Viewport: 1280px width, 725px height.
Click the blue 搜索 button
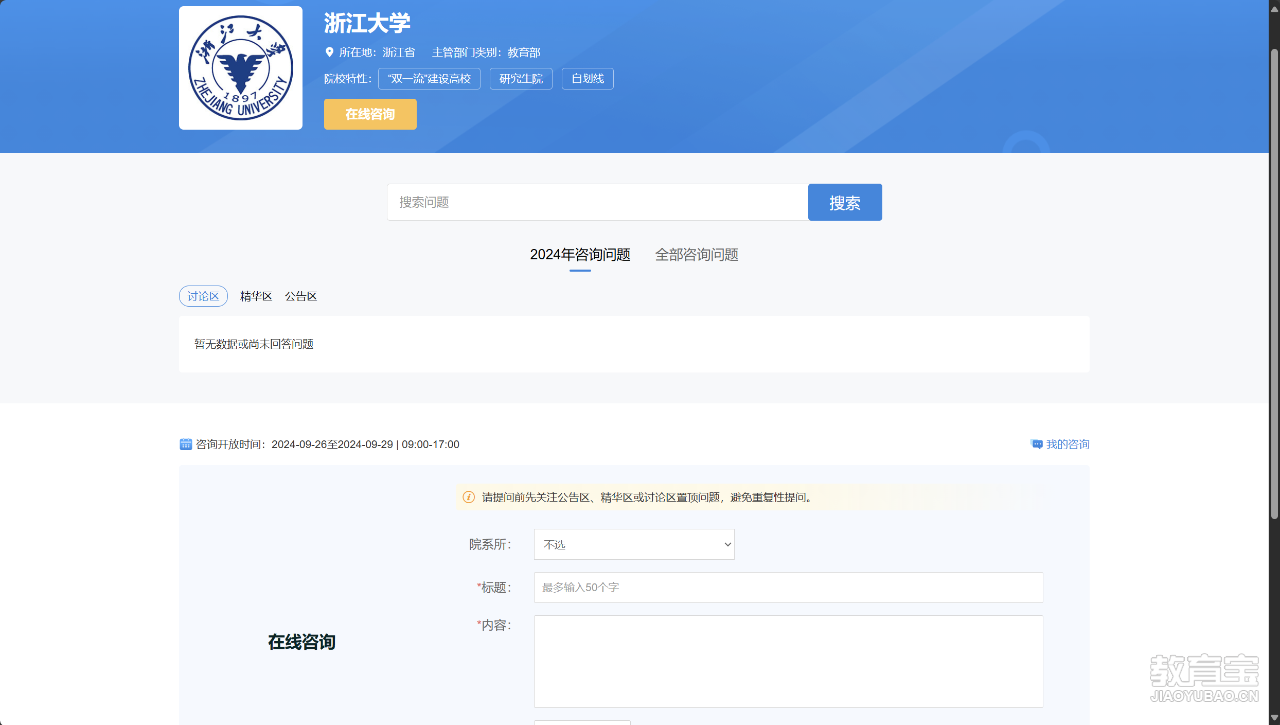845,202
